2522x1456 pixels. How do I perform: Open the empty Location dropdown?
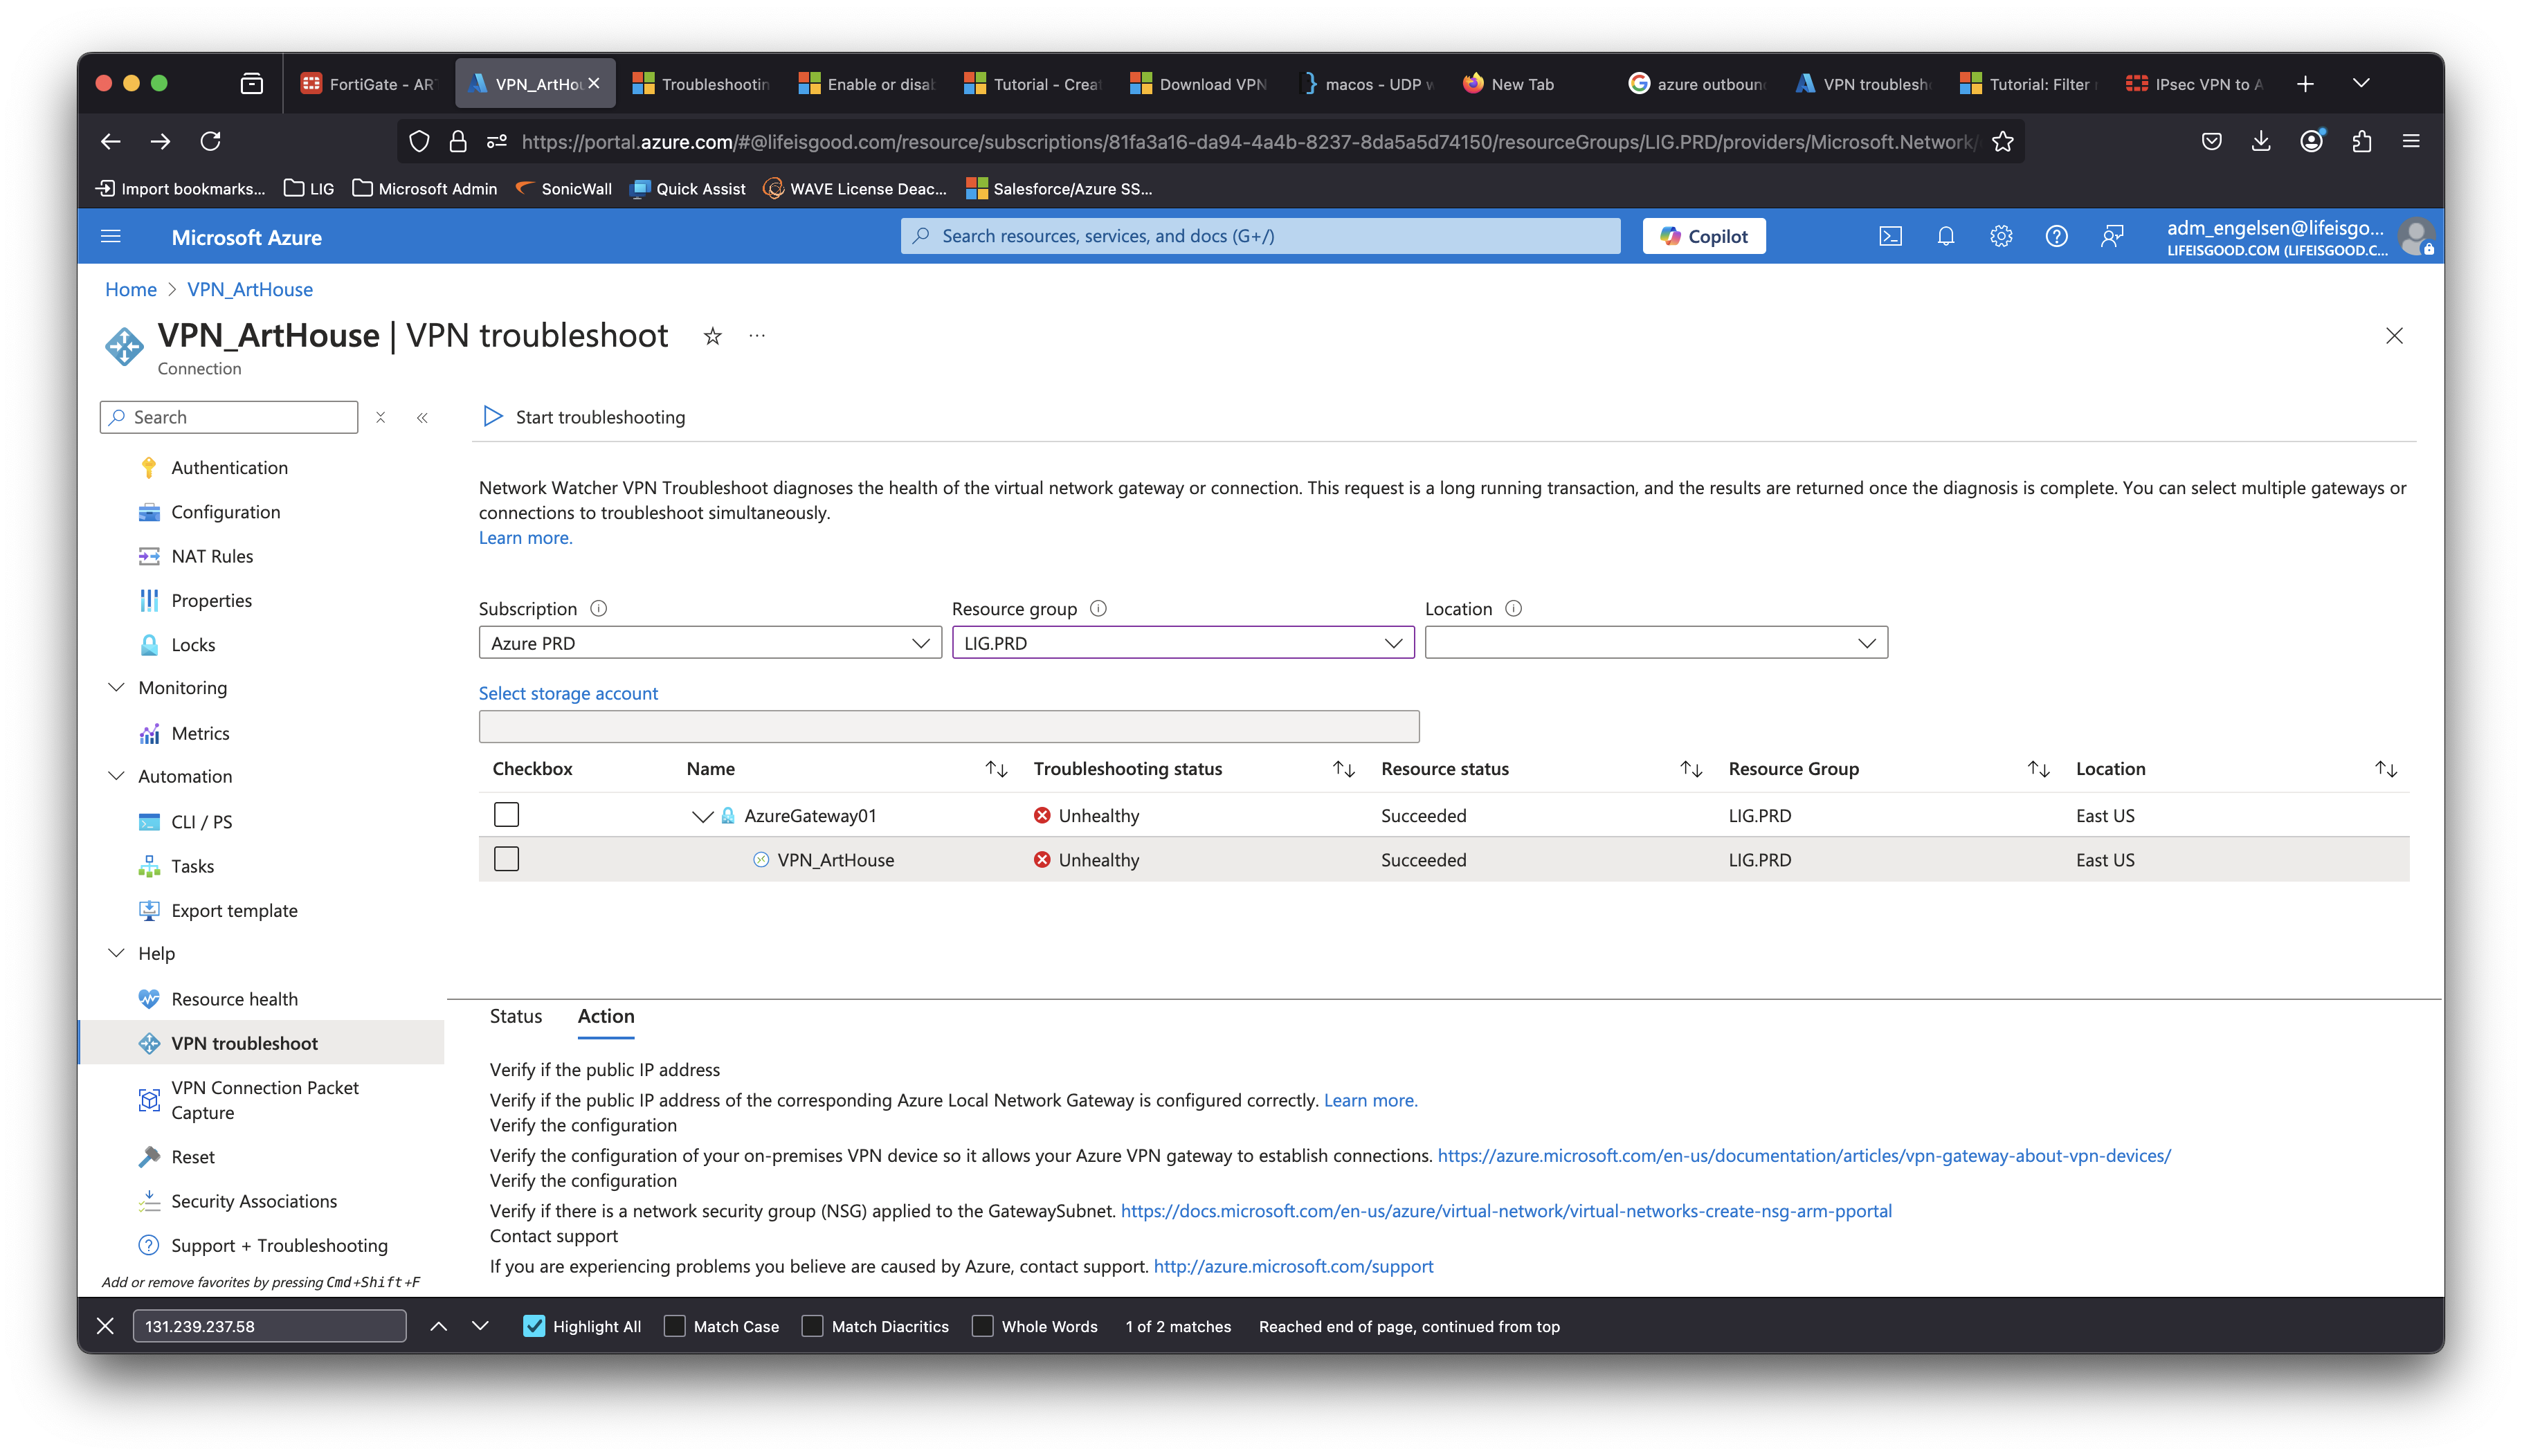pos(1656,643)
